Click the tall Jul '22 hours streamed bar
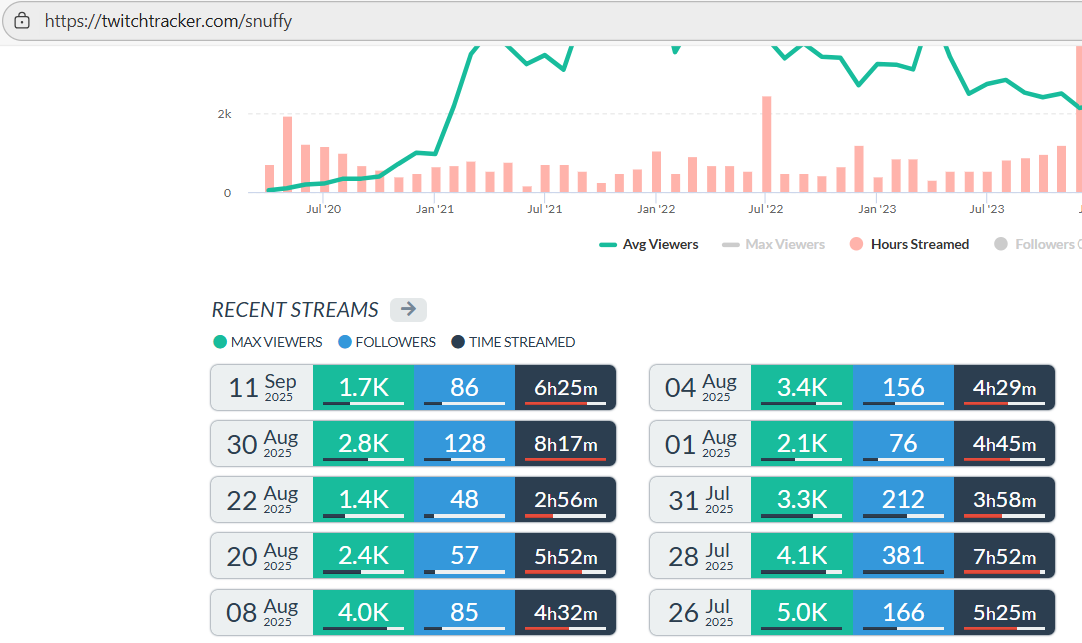Image resolution: width=1082 pixels, height=643 pixels. tap(766, 144)
